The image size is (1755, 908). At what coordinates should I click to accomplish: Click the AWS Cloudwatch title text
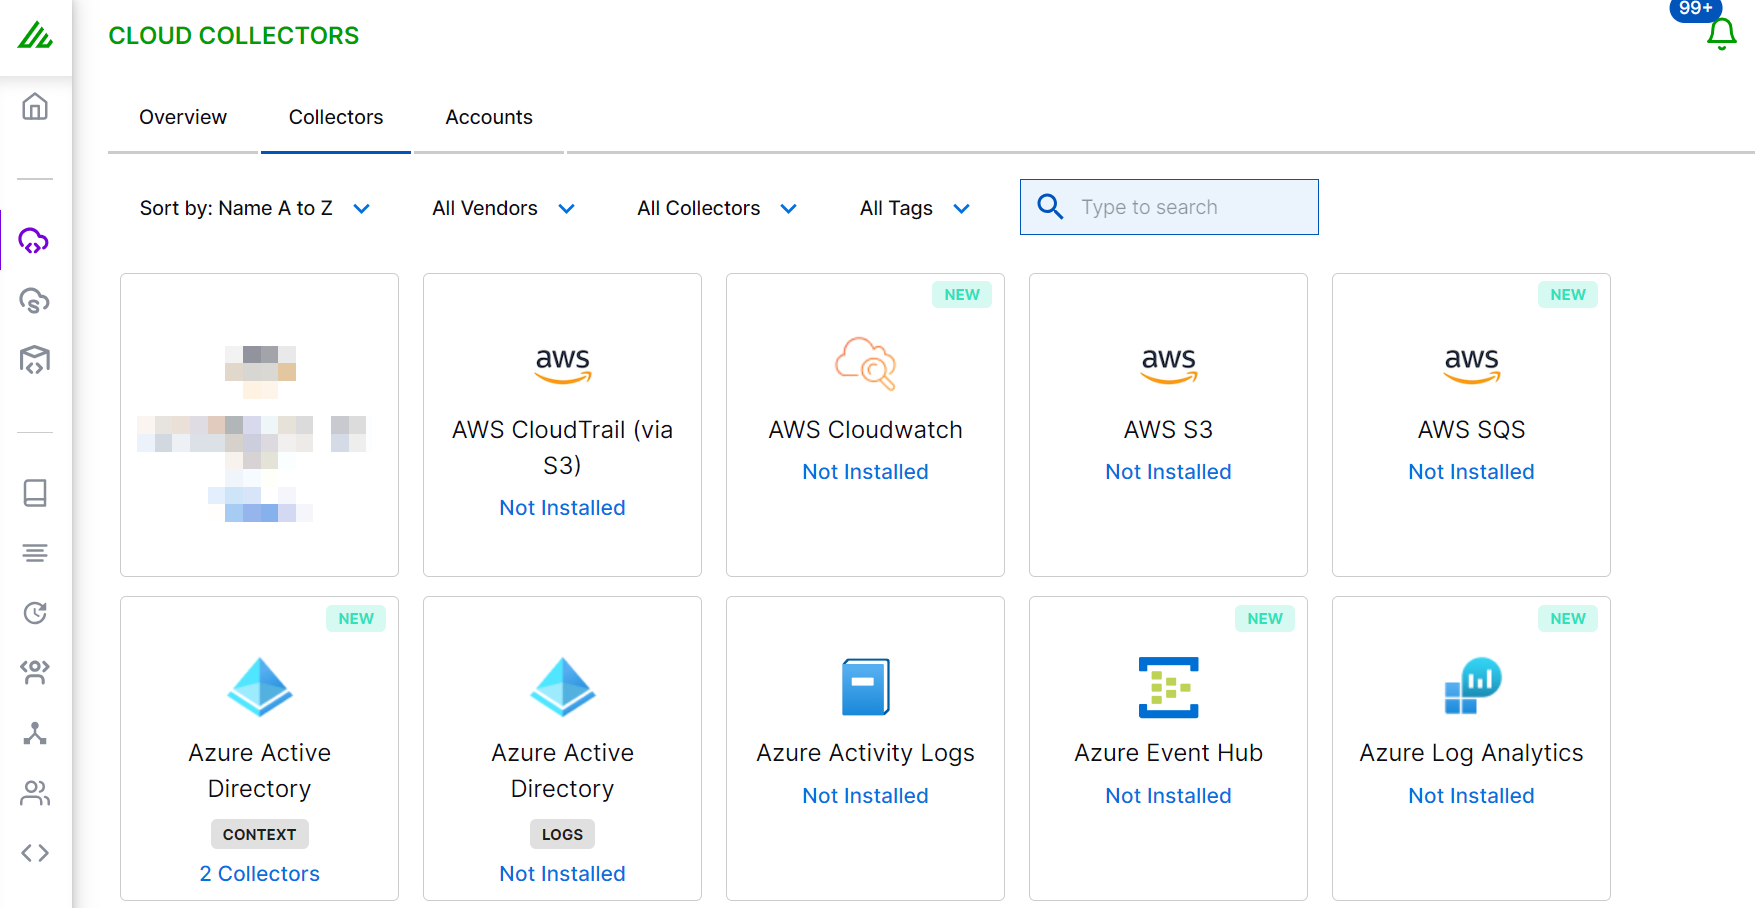[865, 430]
